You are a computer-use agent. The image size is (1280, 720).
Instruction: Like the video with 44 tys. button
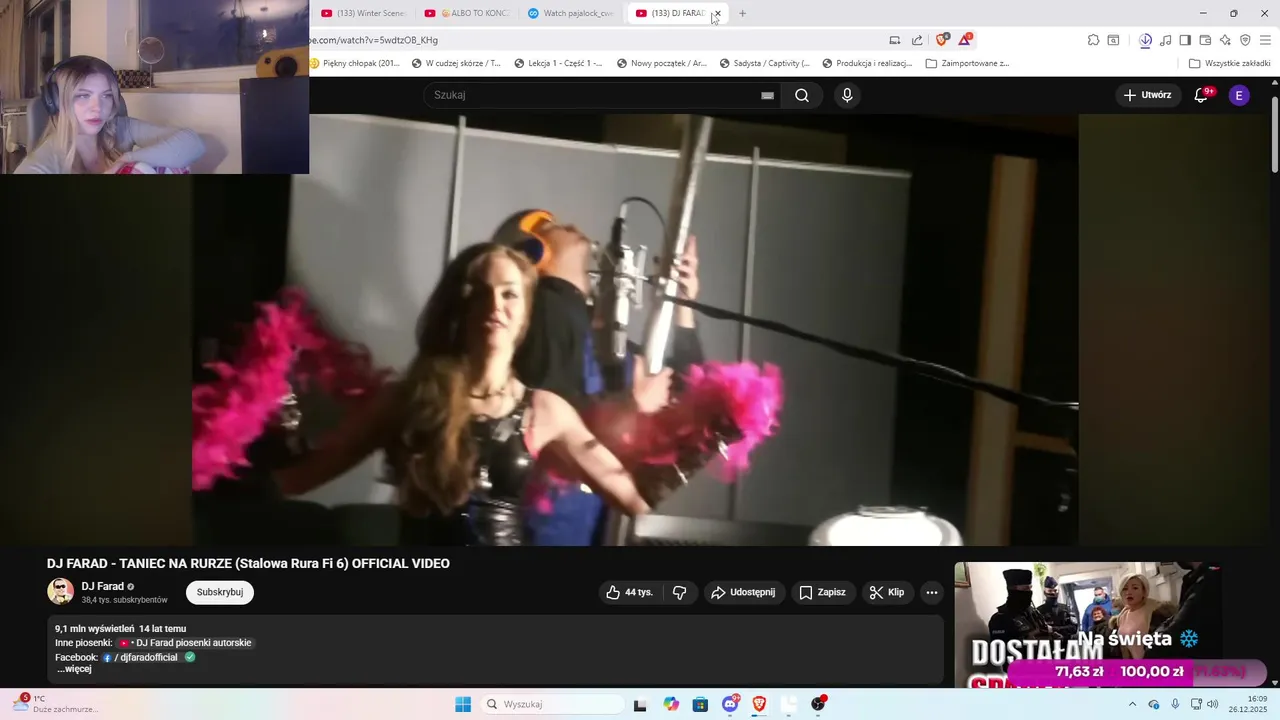[x=629, y=592]
